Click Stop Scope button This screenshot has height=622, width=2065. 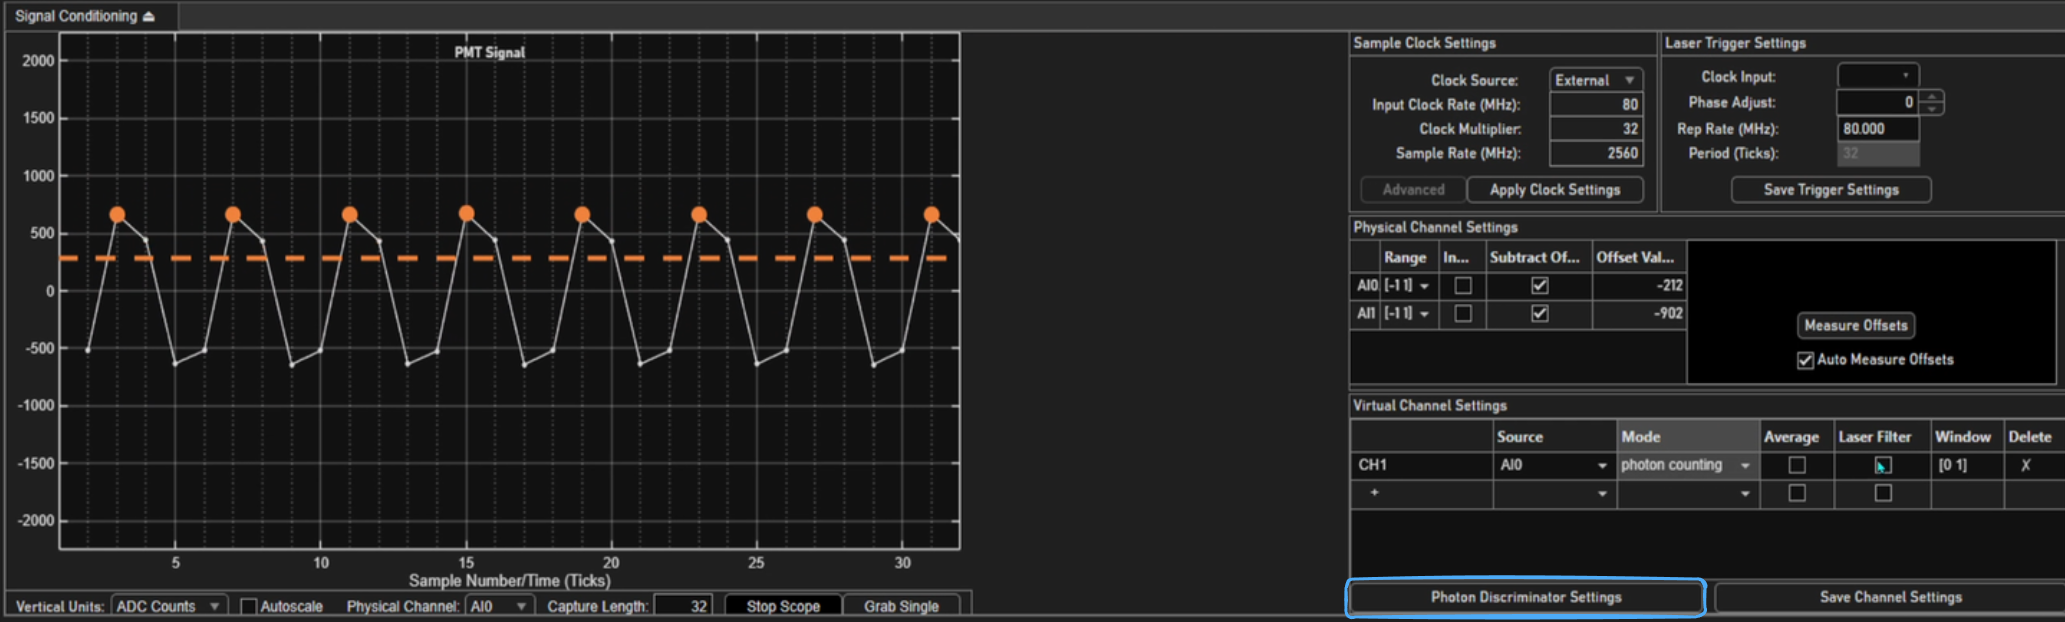(782, 606)
